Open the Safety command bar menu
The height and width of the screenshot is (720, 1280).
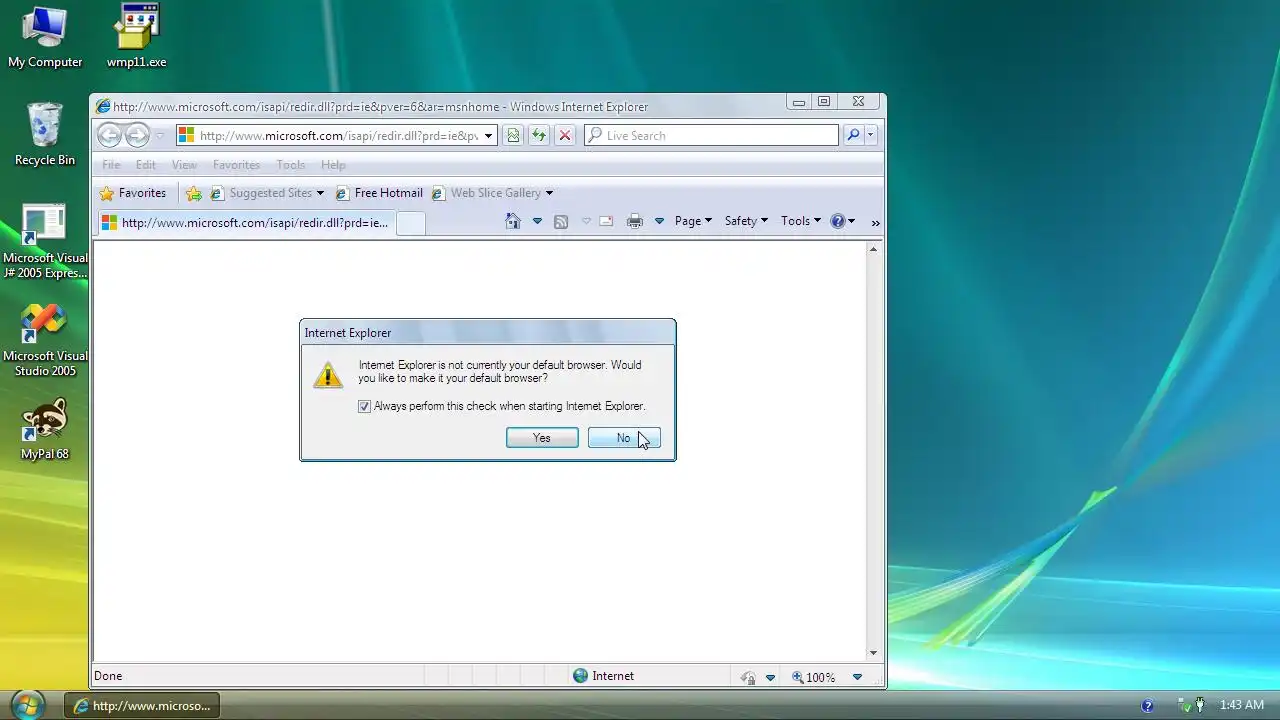(x=746, y=221)
